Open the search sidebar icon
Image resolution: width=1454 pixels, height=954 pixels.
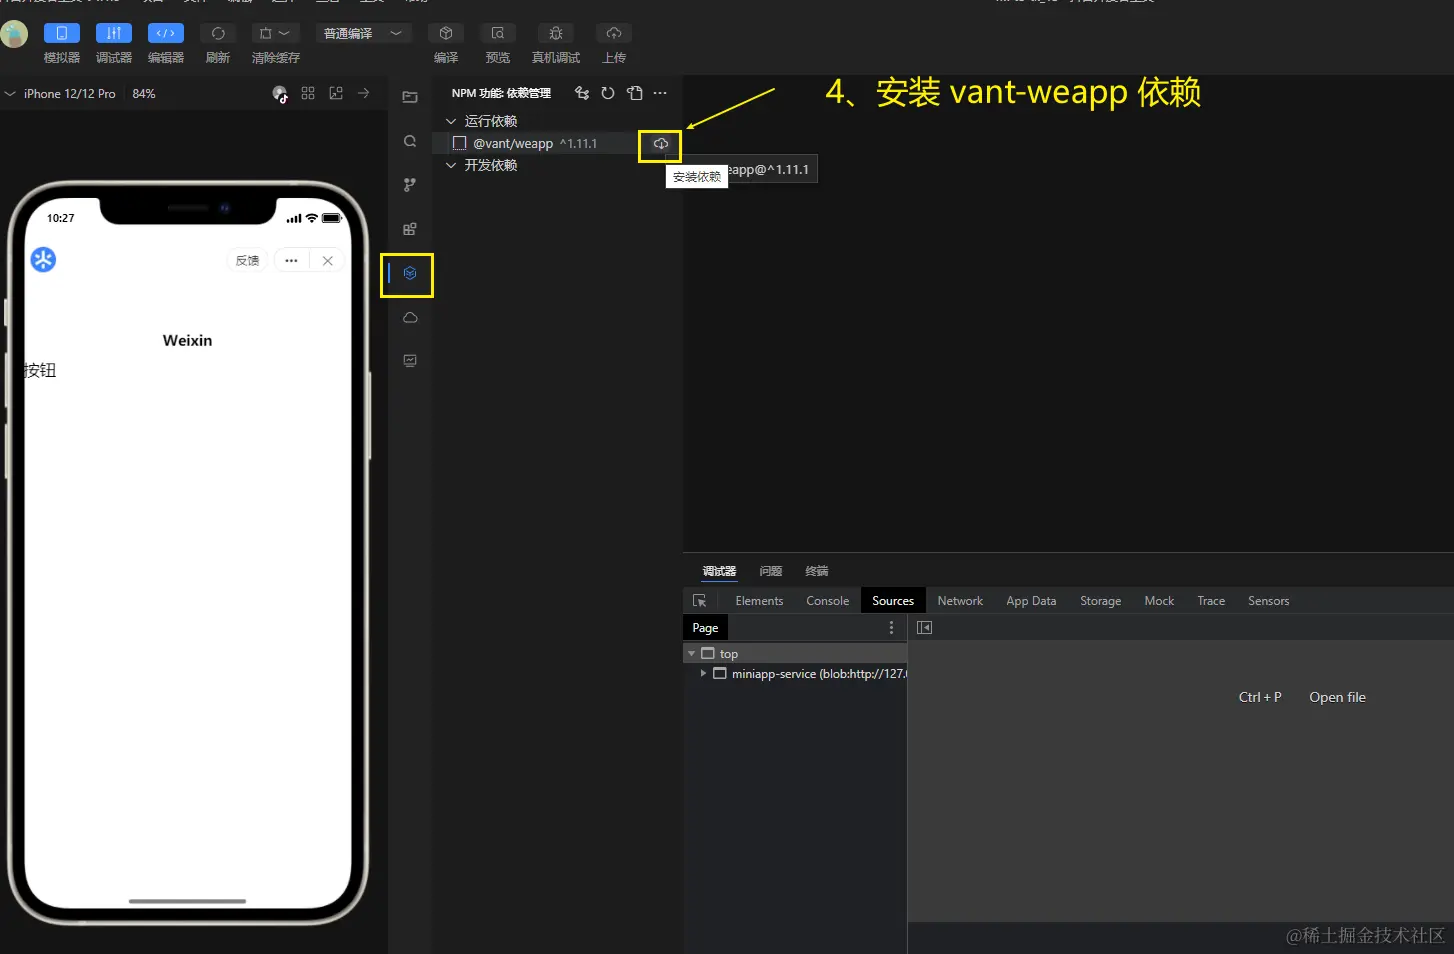click(x=410, y=141)
